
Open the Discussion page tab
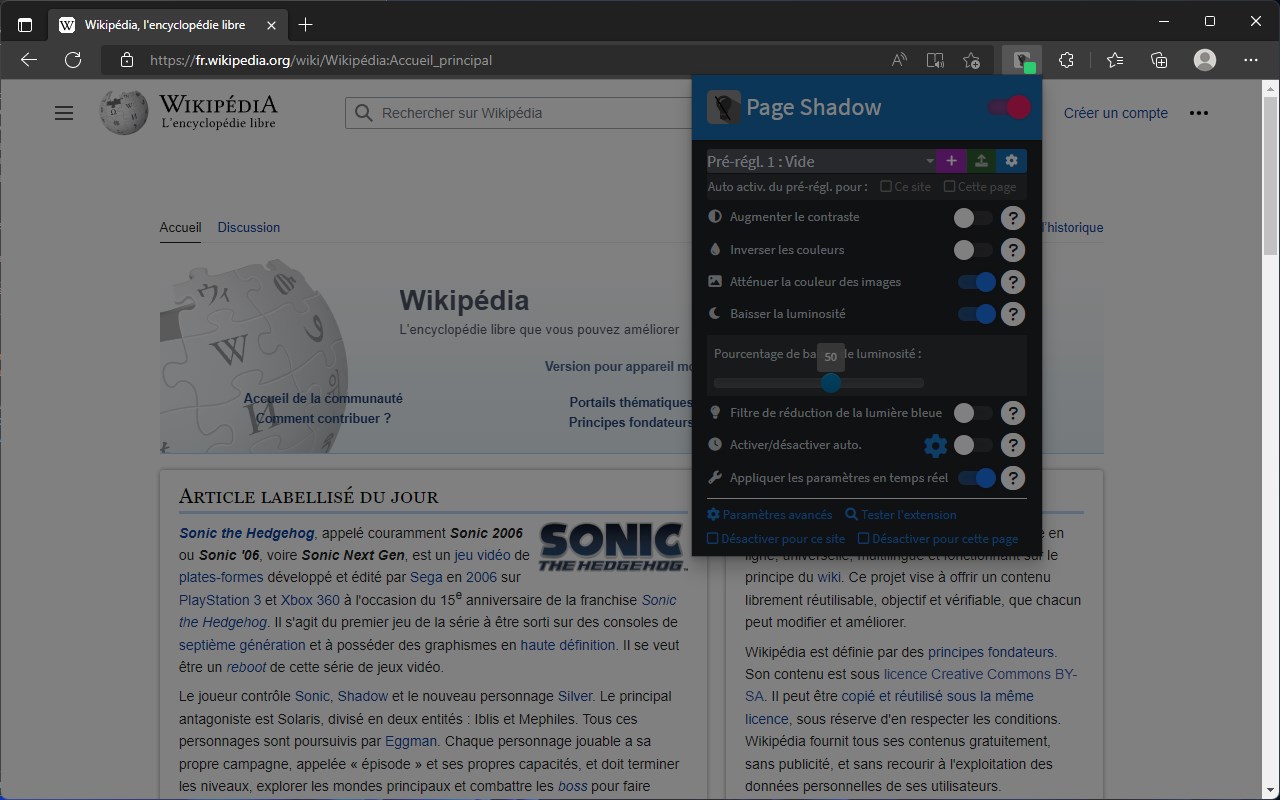pyautogui.click(x=249, y=227)
